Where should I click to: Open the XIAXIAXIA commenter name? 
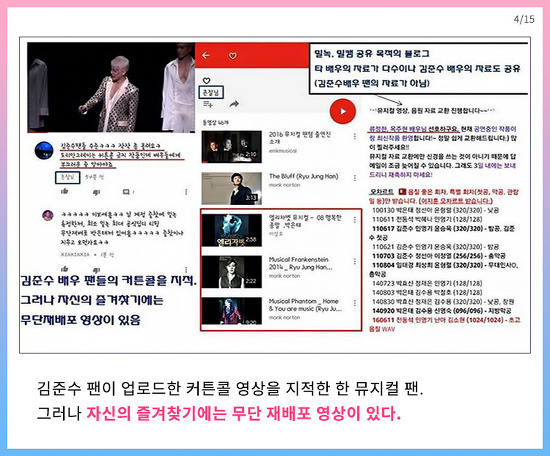click(x=75, y=255)
